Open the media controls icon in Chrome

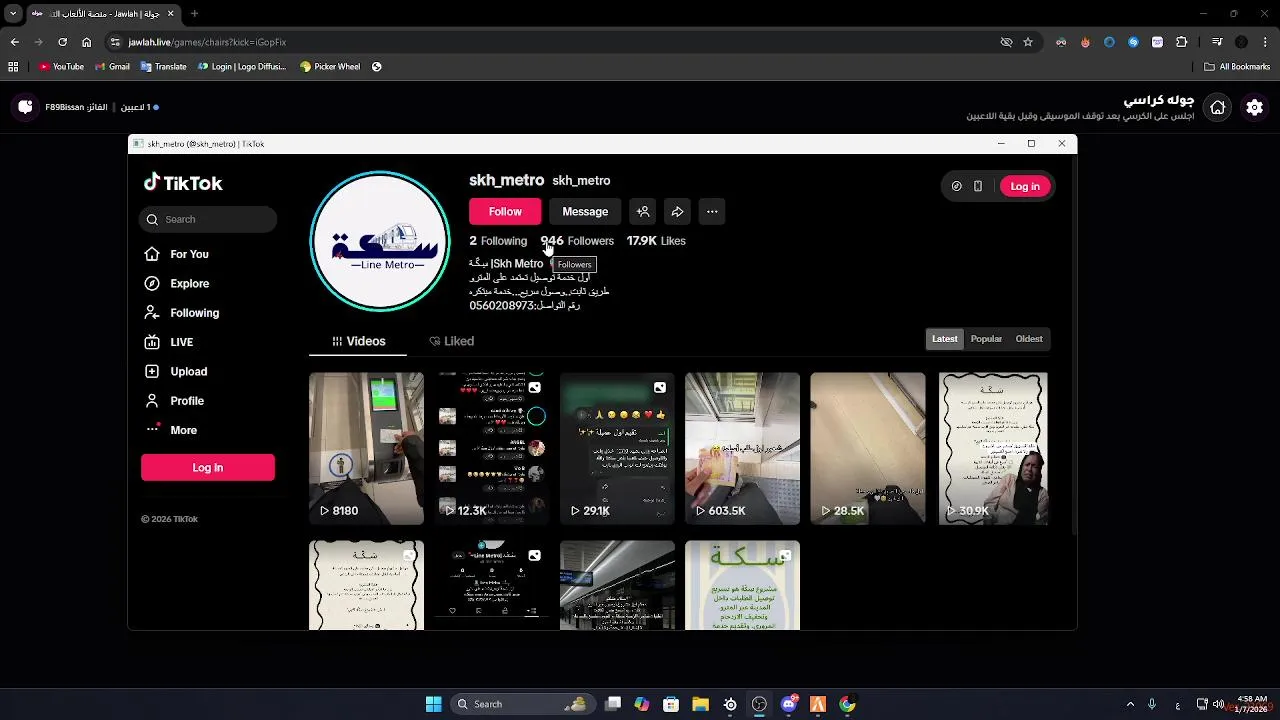pyautogui.click(x=1217, y=42)
